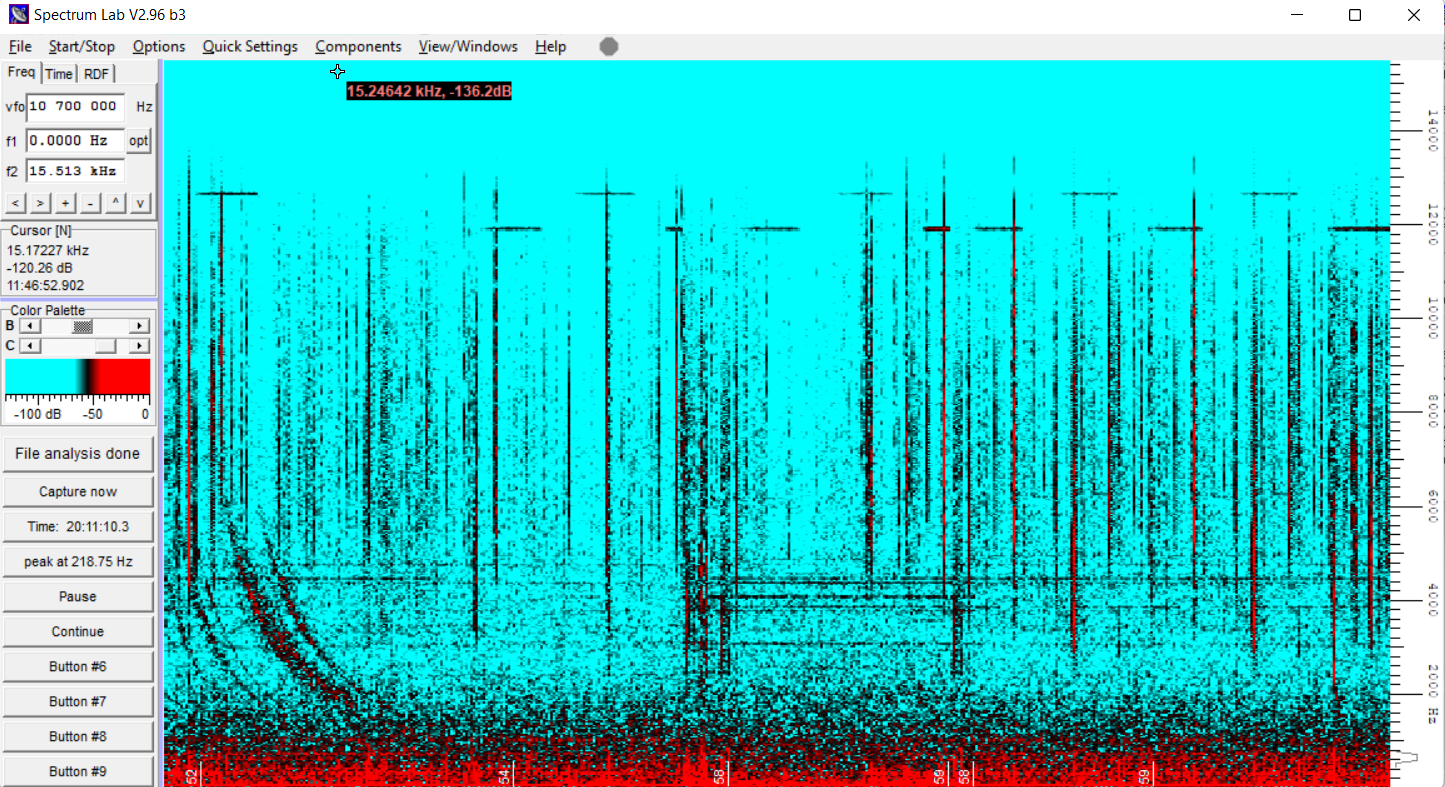Screen dimensions: 1445x787
Task: Click the '^' up arrow button
Action: pos(115,203)
